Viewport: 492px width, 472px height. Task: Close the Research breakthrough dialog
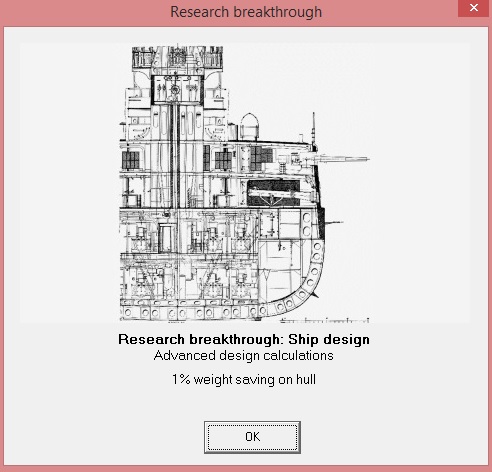pyautogui.click(x=474, y=8)
